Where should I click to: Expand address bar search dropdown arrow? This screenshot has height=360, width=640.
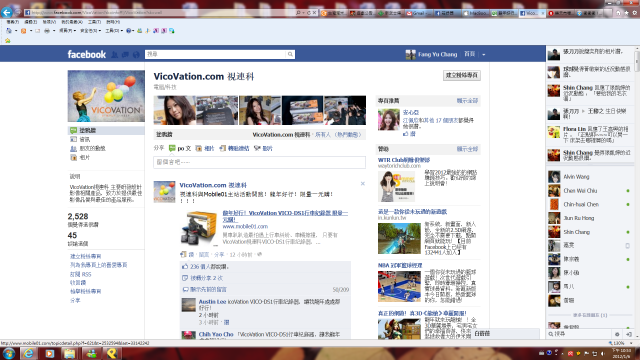[x=303, y=13]
